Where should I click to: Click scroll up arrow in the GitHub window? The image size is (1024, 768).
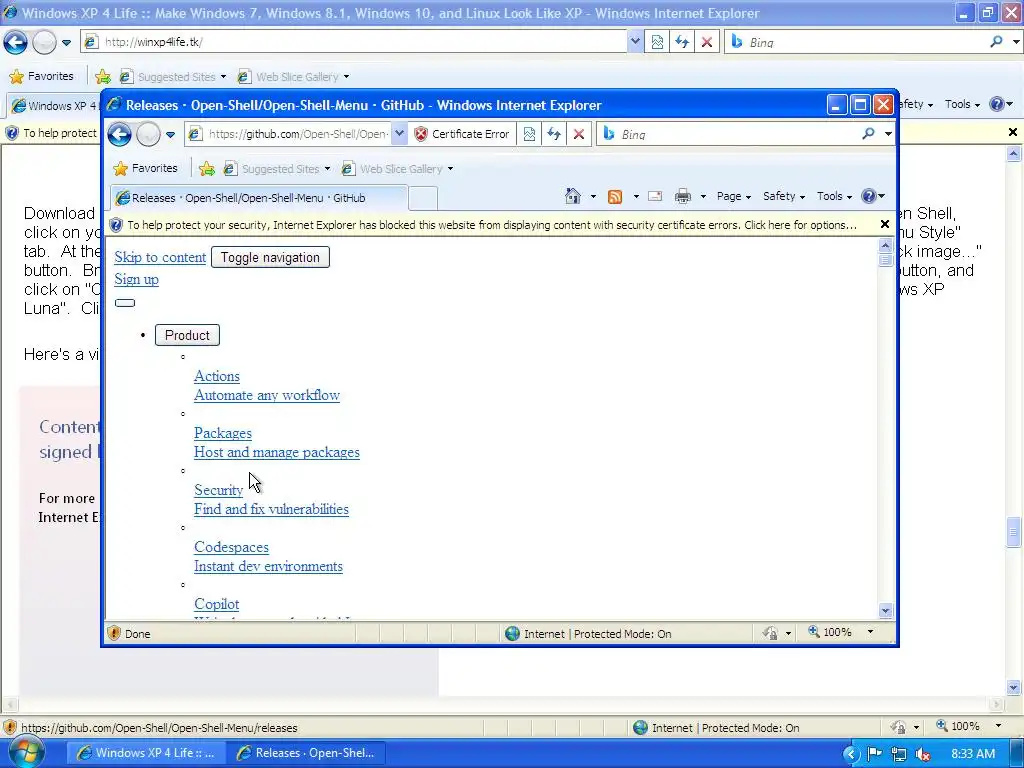[886, 246]
